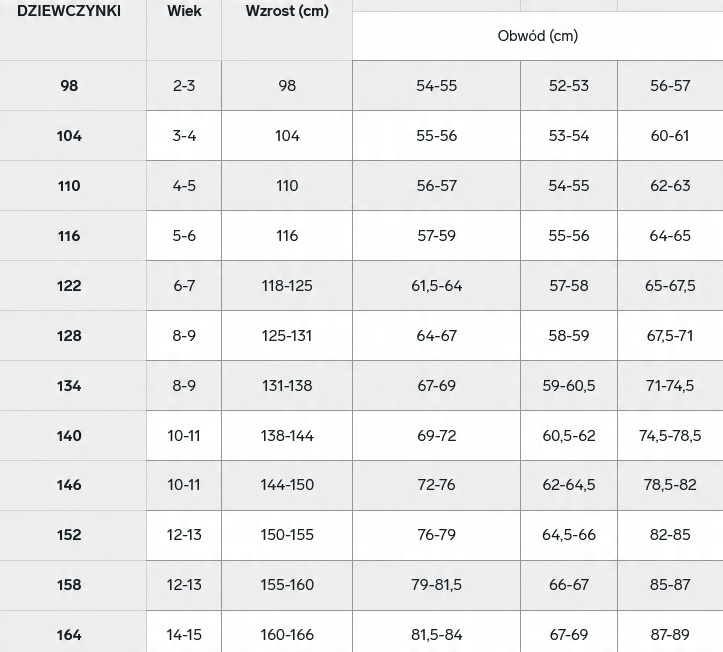Select size 98 row label
Screen dimensions: 723x652
pyautogui.click(x=69, y=86)
